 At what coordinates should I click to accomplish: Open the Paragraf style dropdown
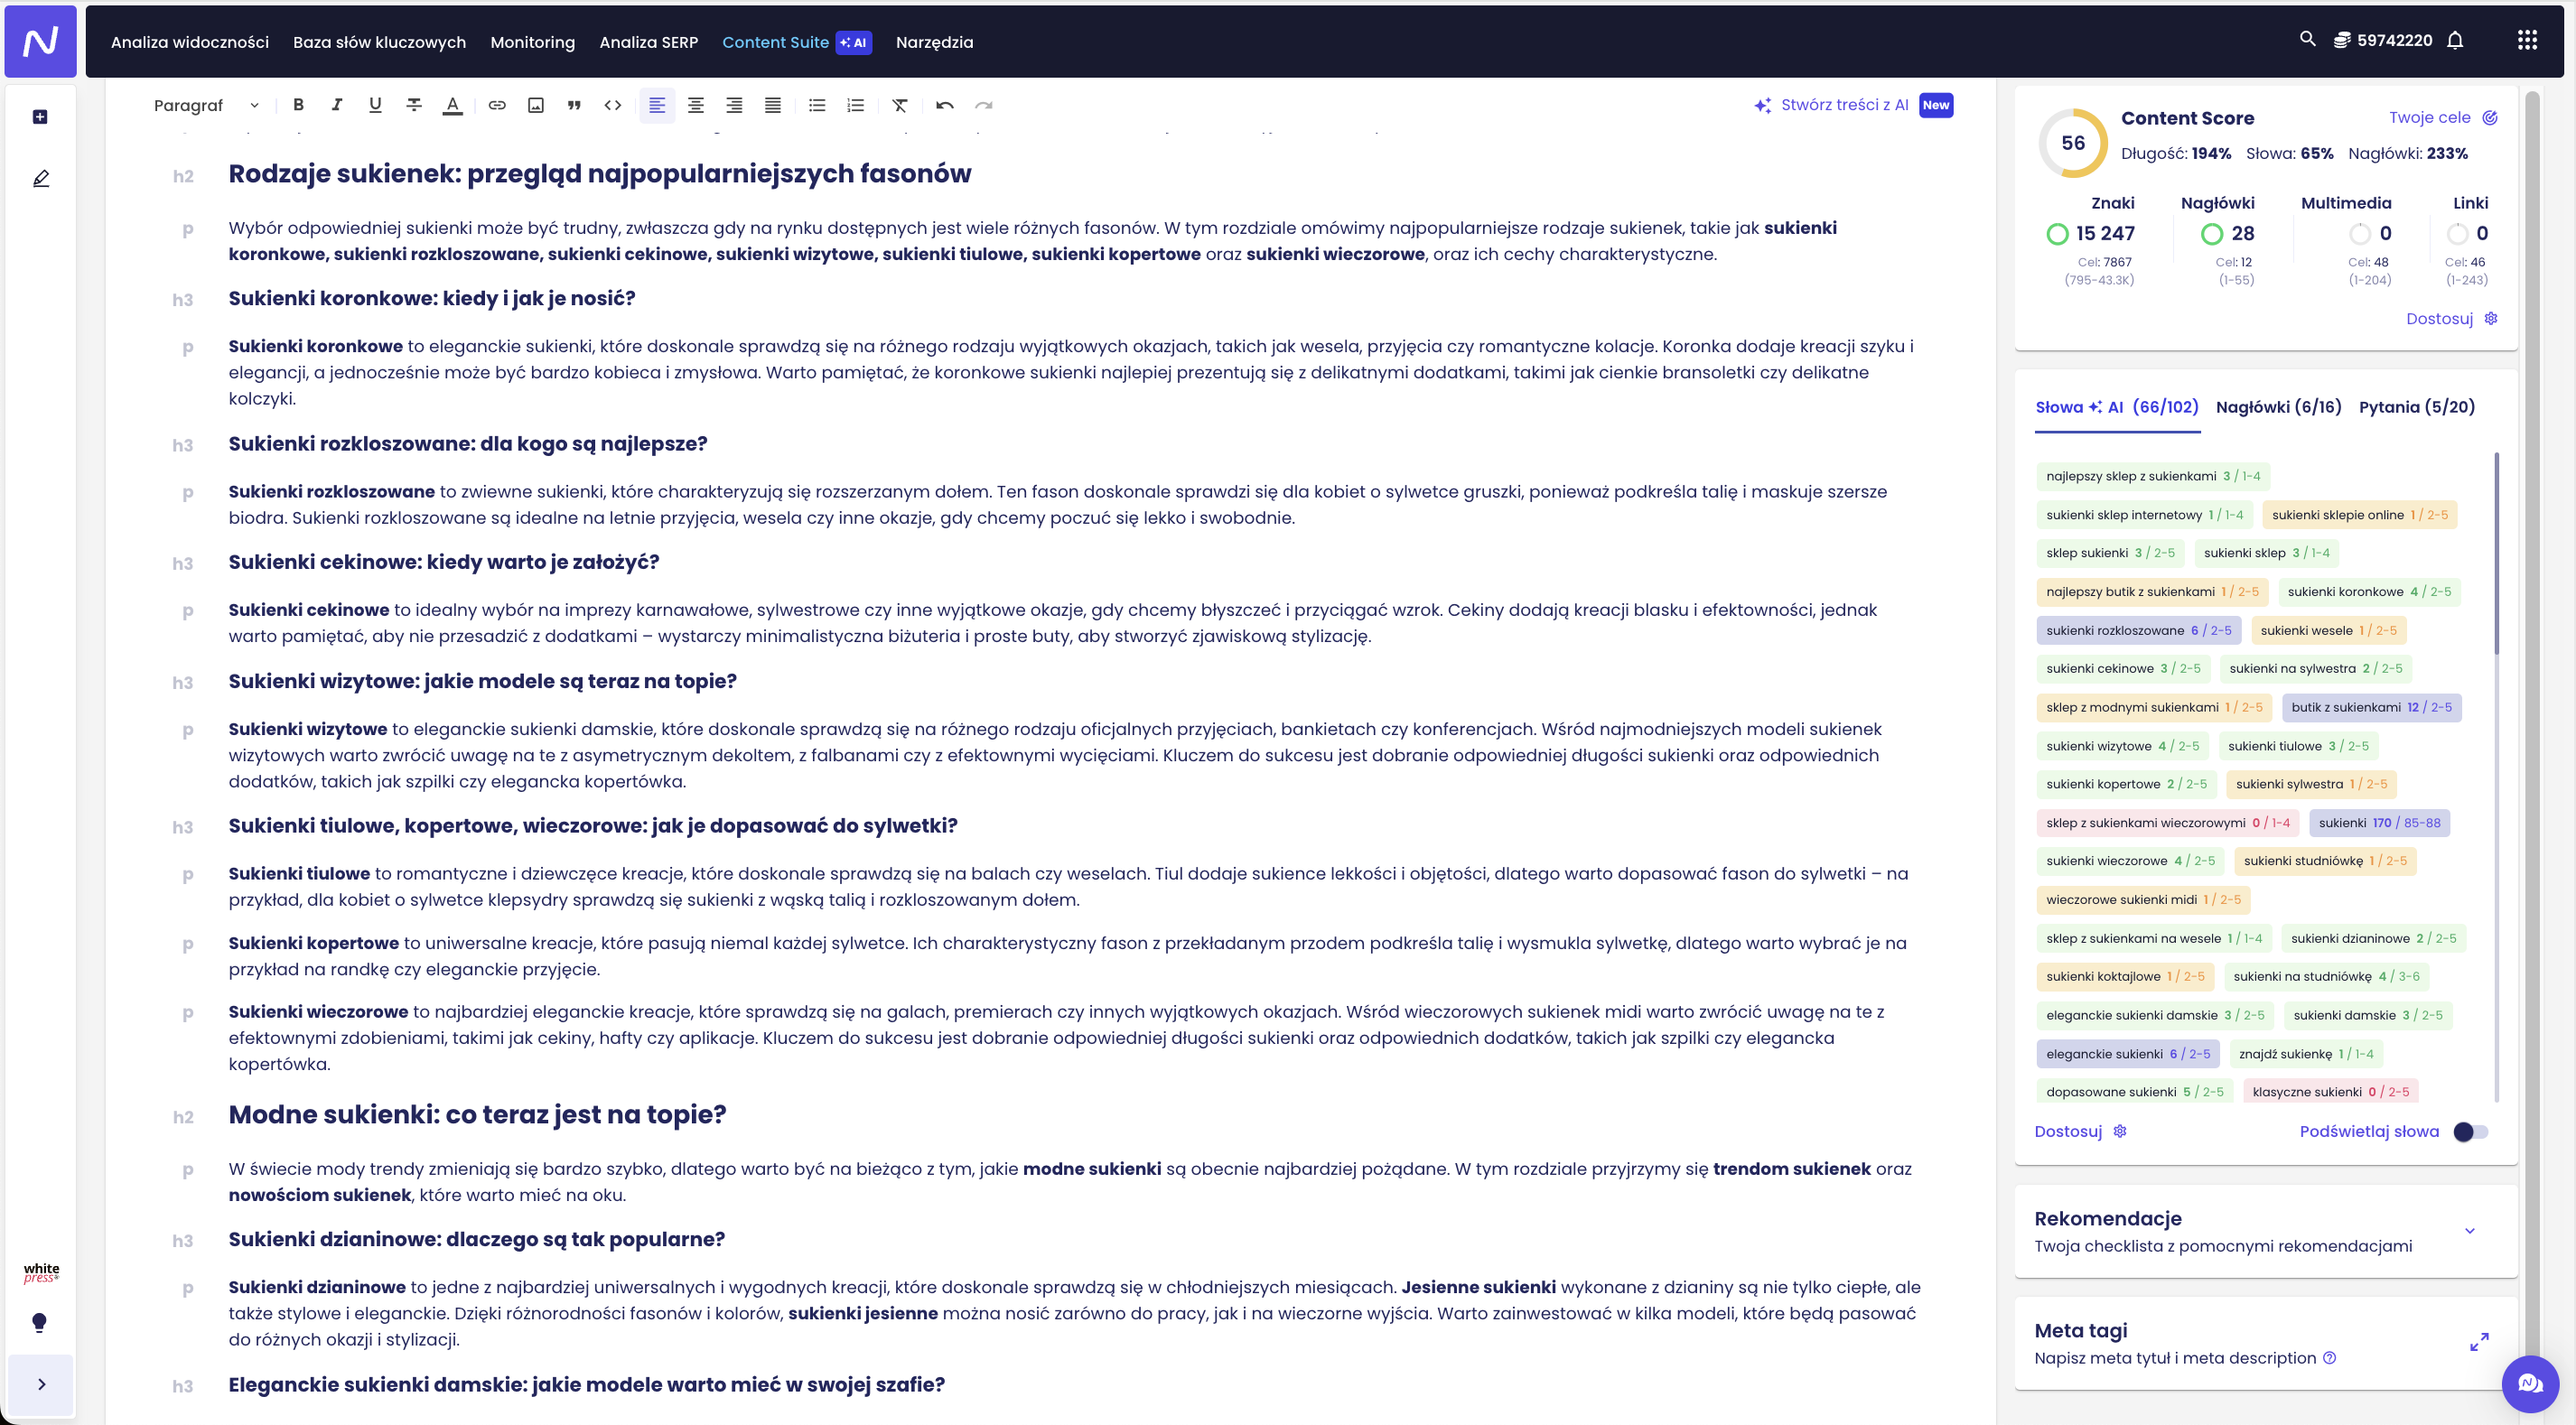[x=206, y=105]
